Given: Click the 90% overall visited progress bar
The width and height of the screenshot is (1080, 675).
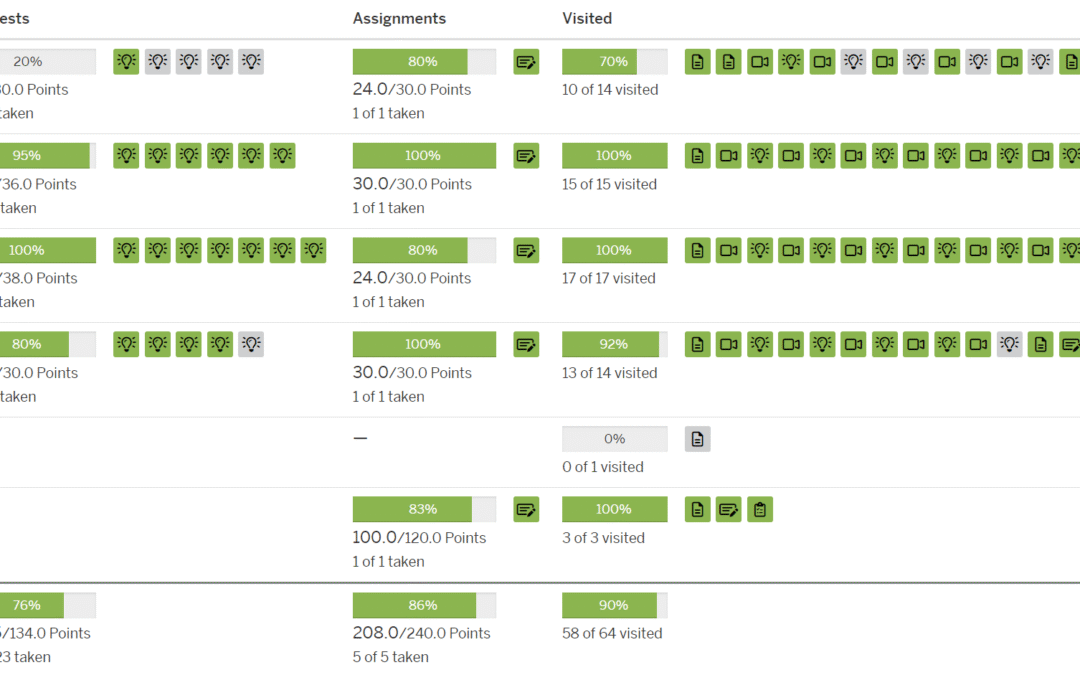Looking at the screenshot, I should pos(614,605).
